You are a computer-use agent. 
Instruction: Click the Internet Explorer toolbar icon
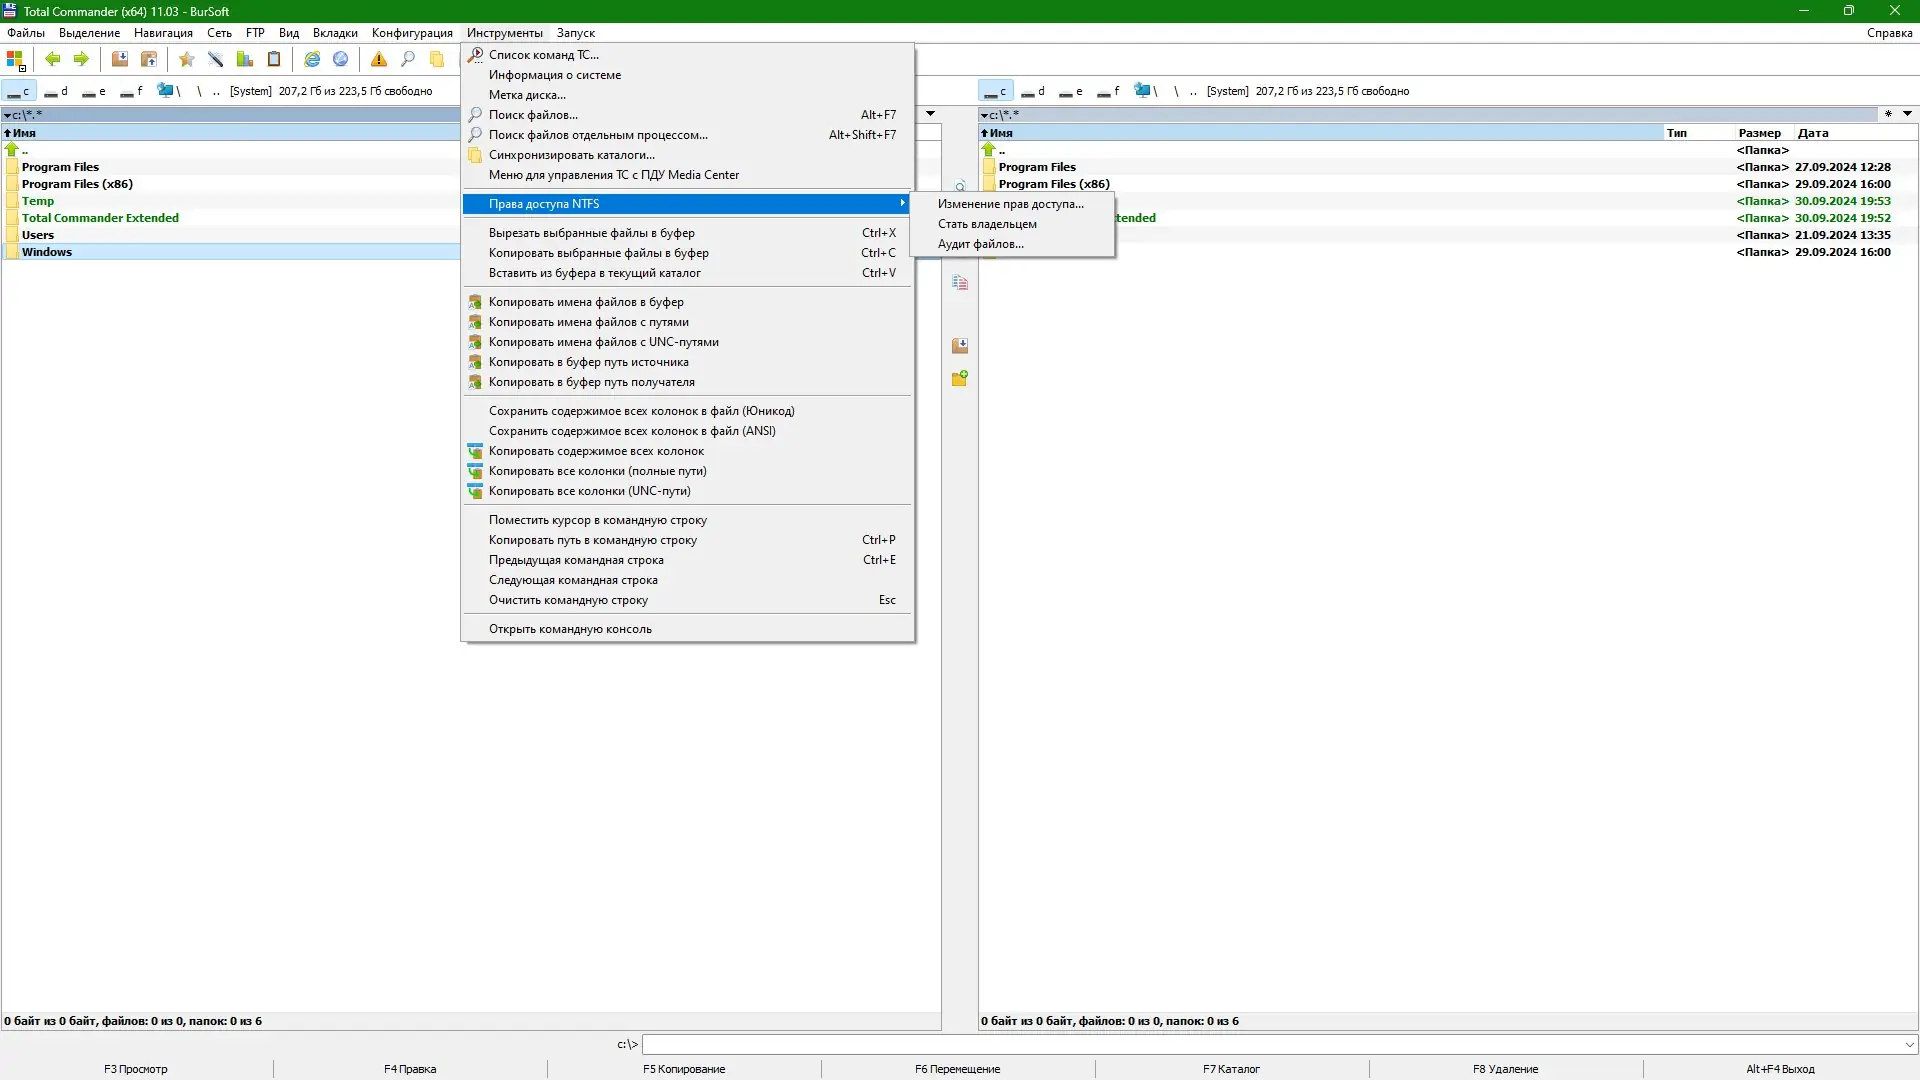tap(312, 59)
